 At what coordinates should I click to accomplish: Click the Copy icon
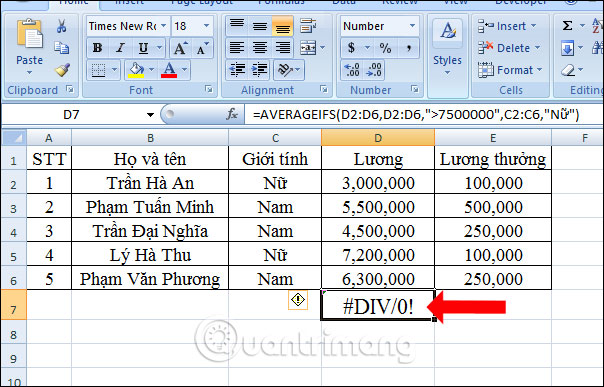click(62, 48)
